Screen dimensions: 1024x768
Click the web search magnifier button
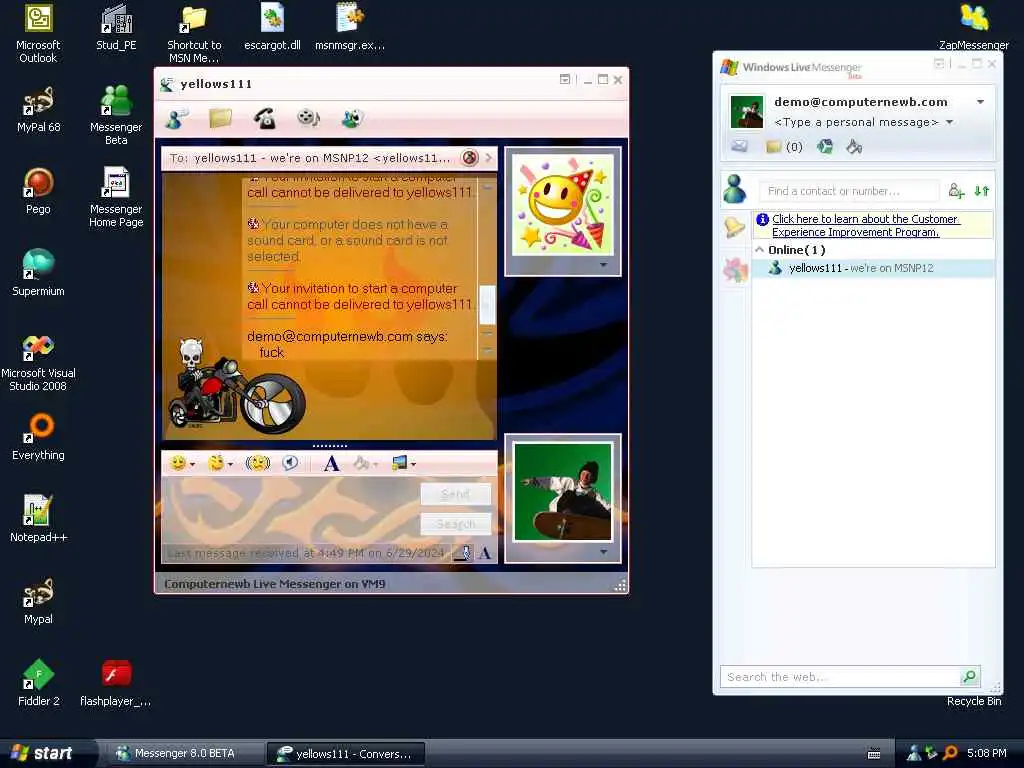(x=970, y=677)
